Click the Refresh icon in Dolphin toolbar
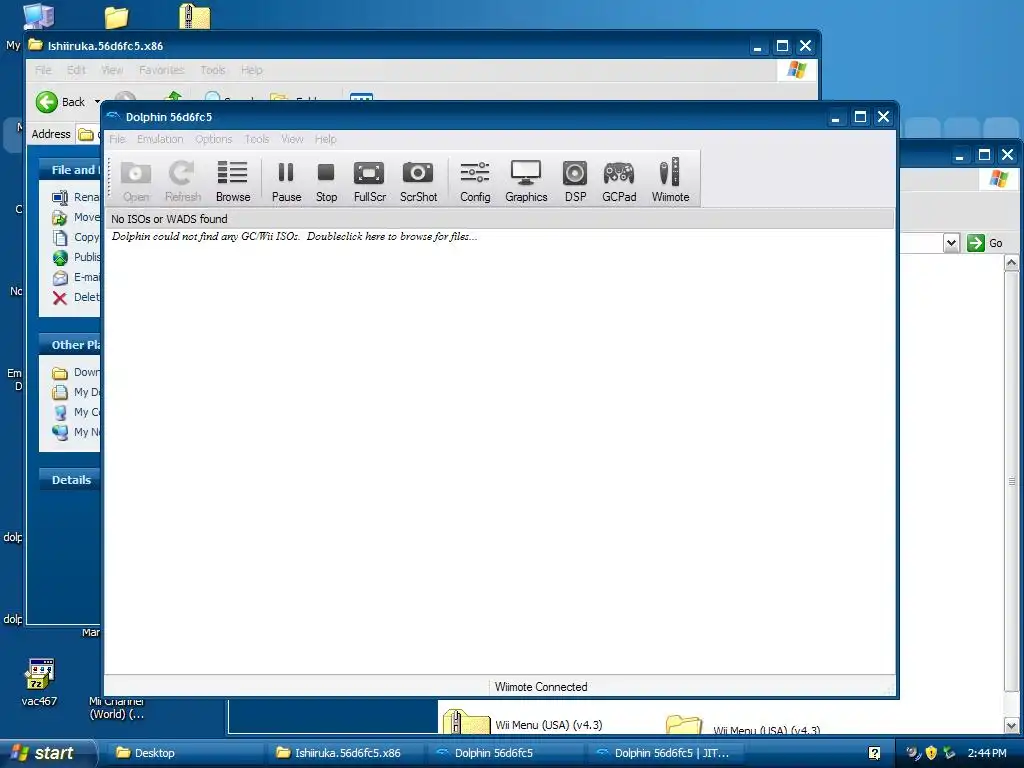Screen dimensions: 1024x768 pos(182,182)
